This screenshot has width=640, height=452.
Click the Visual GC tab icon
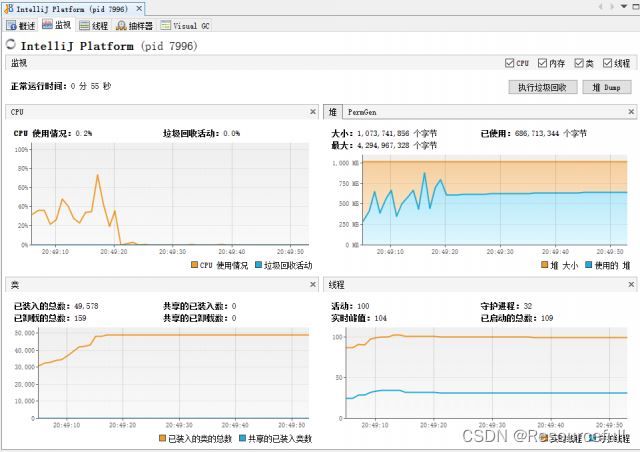pyautogui.click(x=165, y=25)
